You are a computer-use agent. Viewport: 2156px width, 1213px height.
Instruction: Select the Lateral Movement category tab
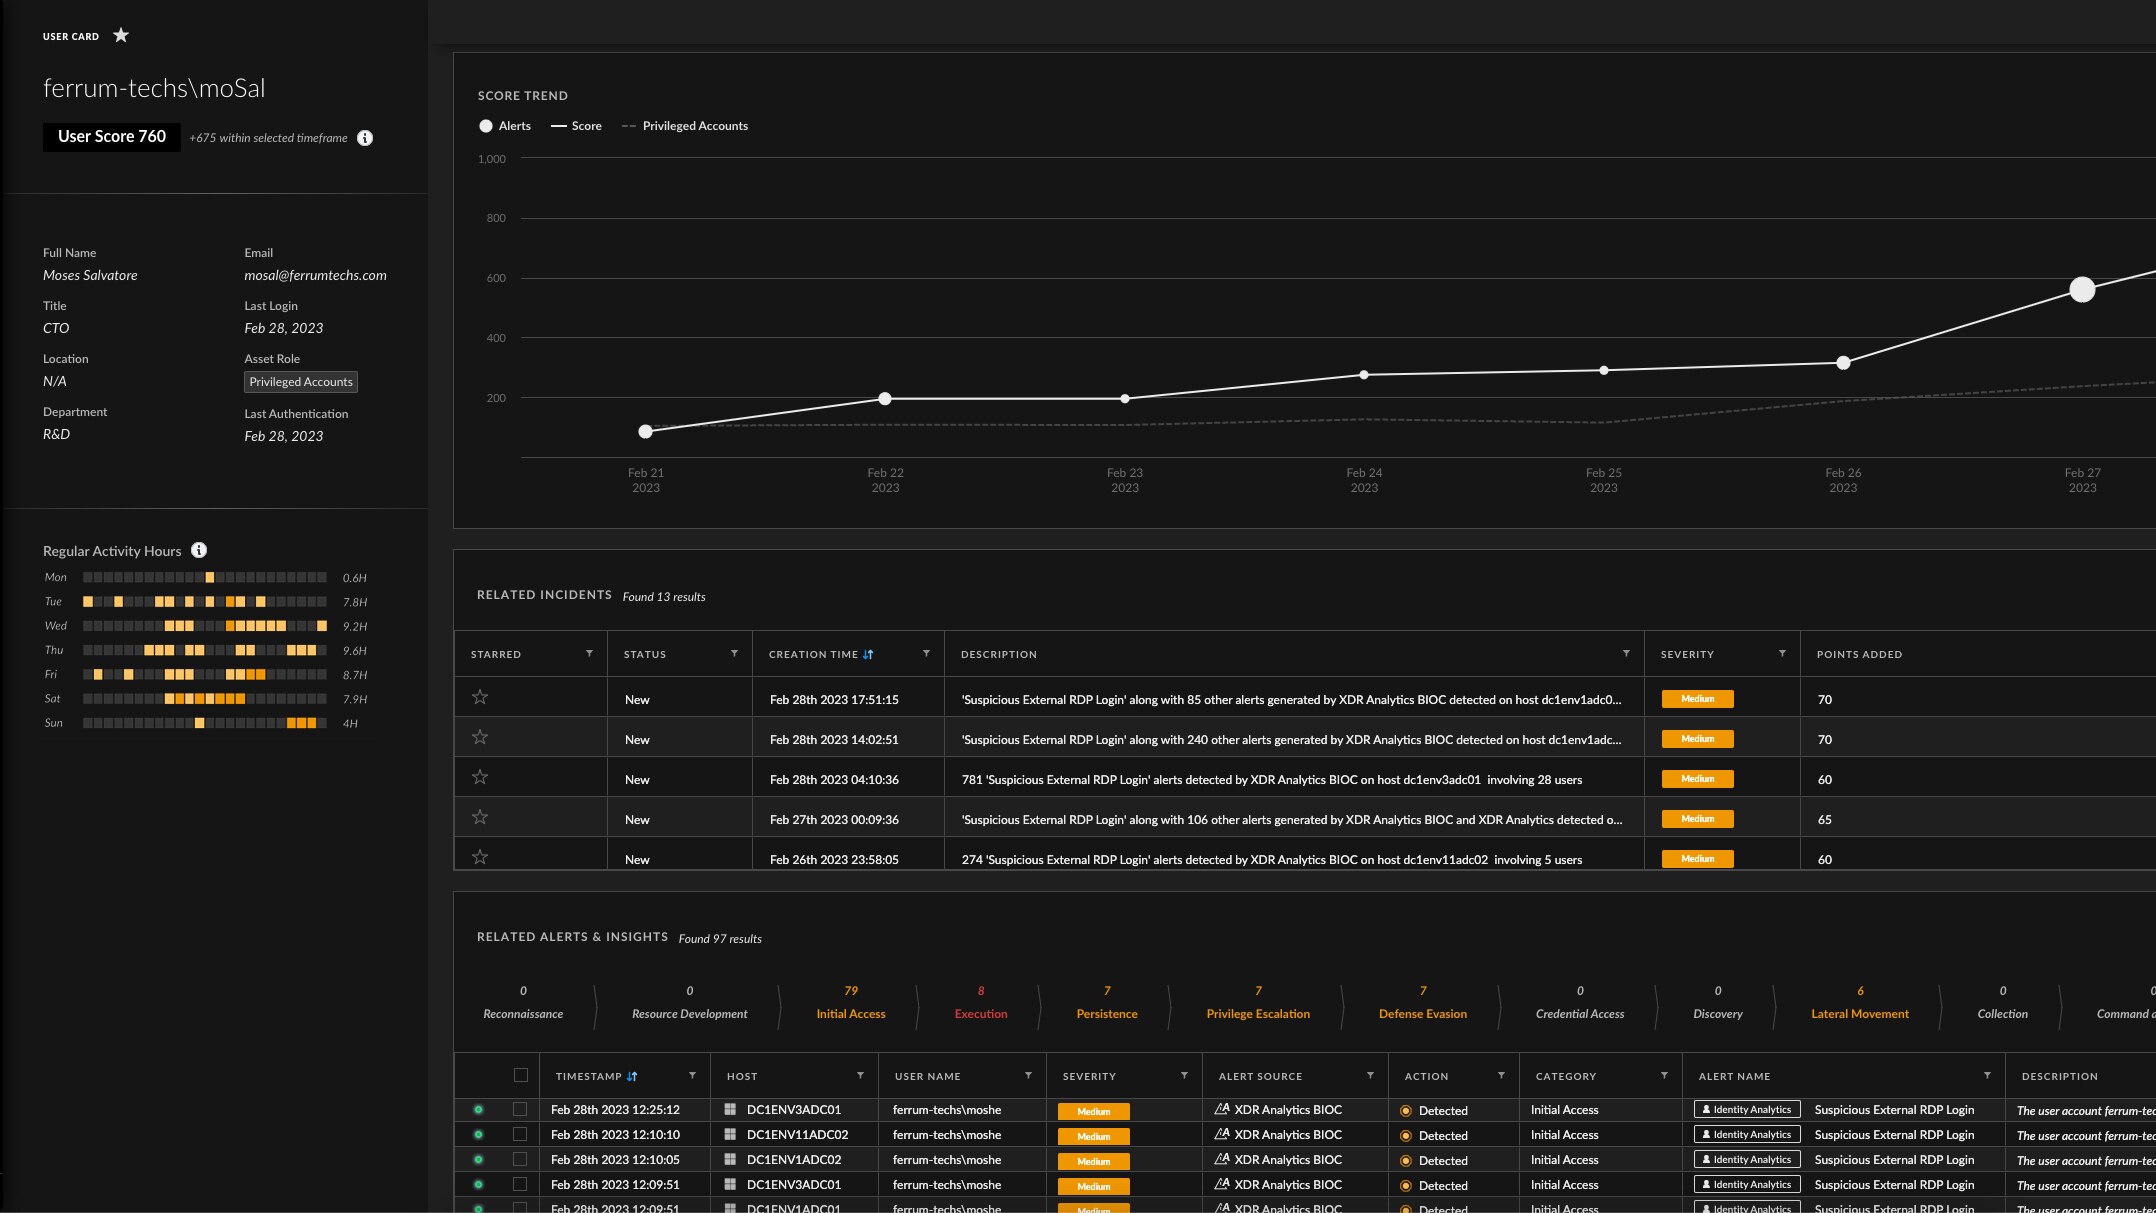[x=1859, y=1013]
